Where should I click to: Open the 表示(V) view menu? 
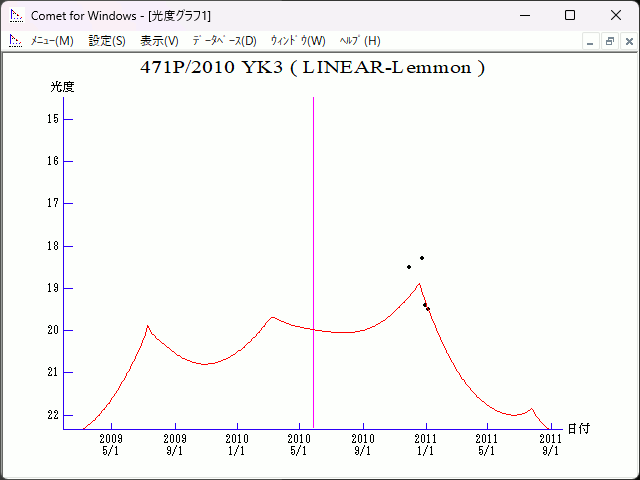[x=159, y=41]
